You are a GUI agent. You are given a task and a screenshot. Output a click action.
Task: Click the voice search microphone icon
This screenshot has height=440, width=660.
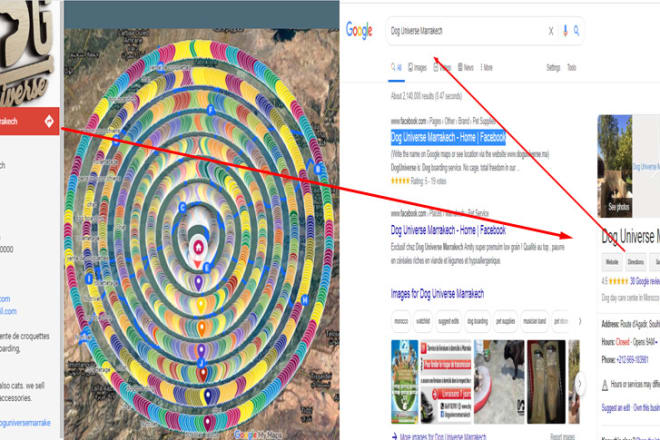coord(565,30)
